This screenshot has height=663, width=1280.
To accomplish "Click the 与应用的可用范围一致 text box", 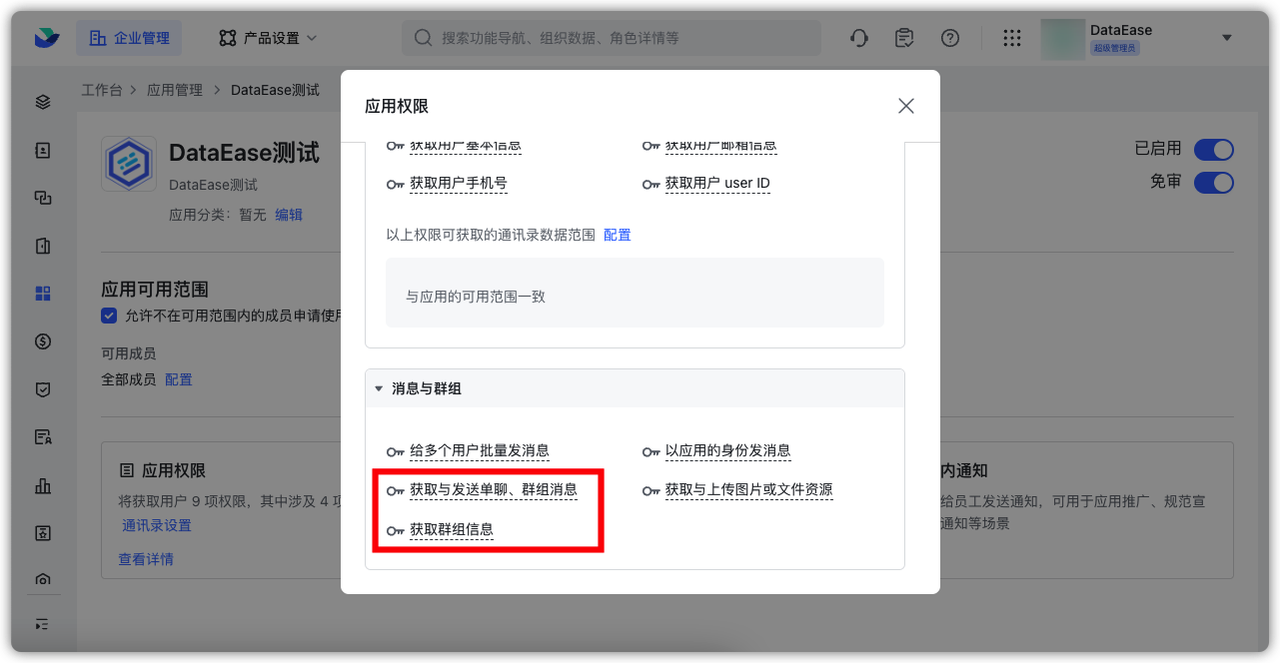I will 635,293.
